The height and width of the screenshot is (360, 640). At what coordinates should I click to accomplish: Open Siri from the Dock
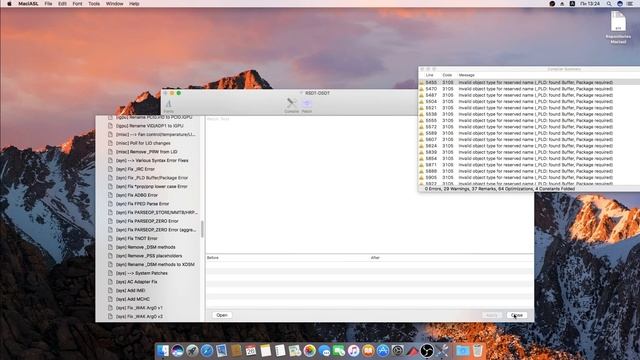[178, 351]
